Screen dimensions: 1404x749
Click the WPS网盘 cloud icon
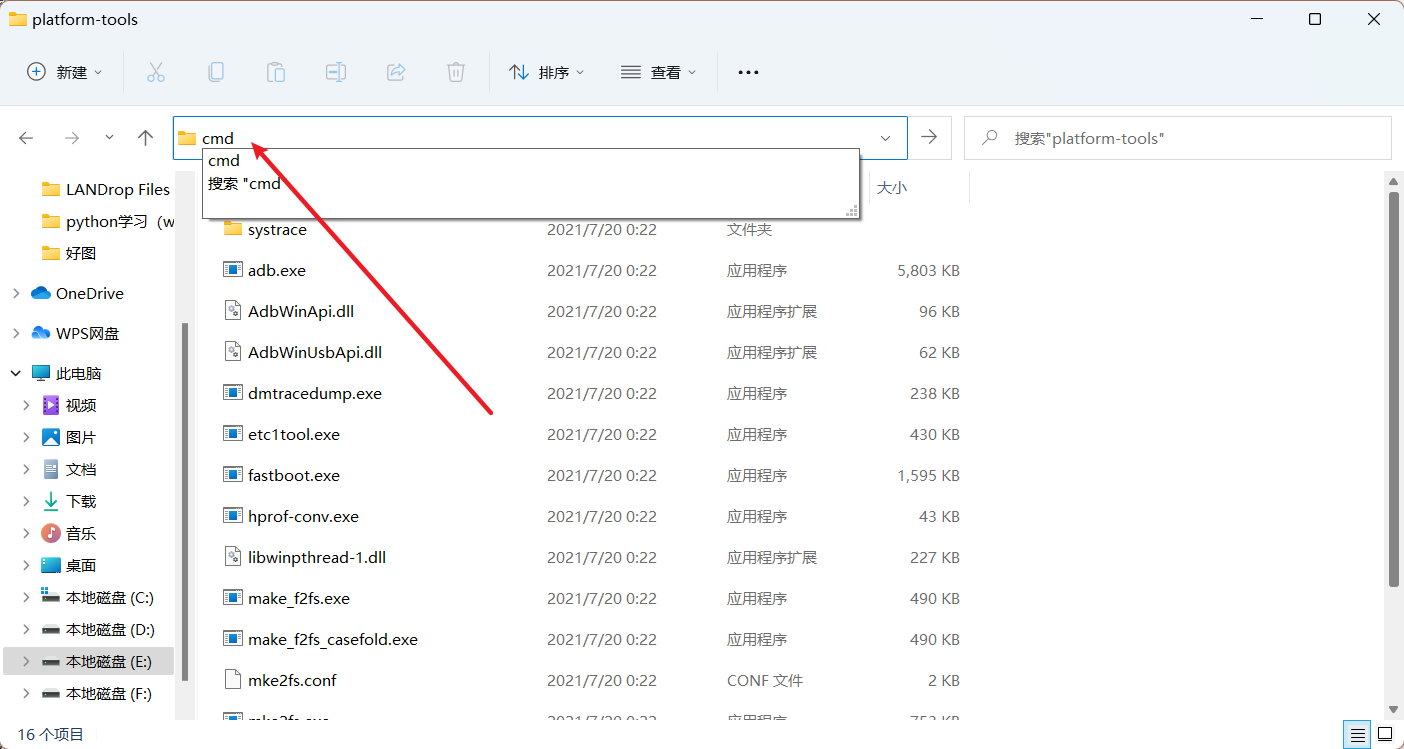click(41, 333)
